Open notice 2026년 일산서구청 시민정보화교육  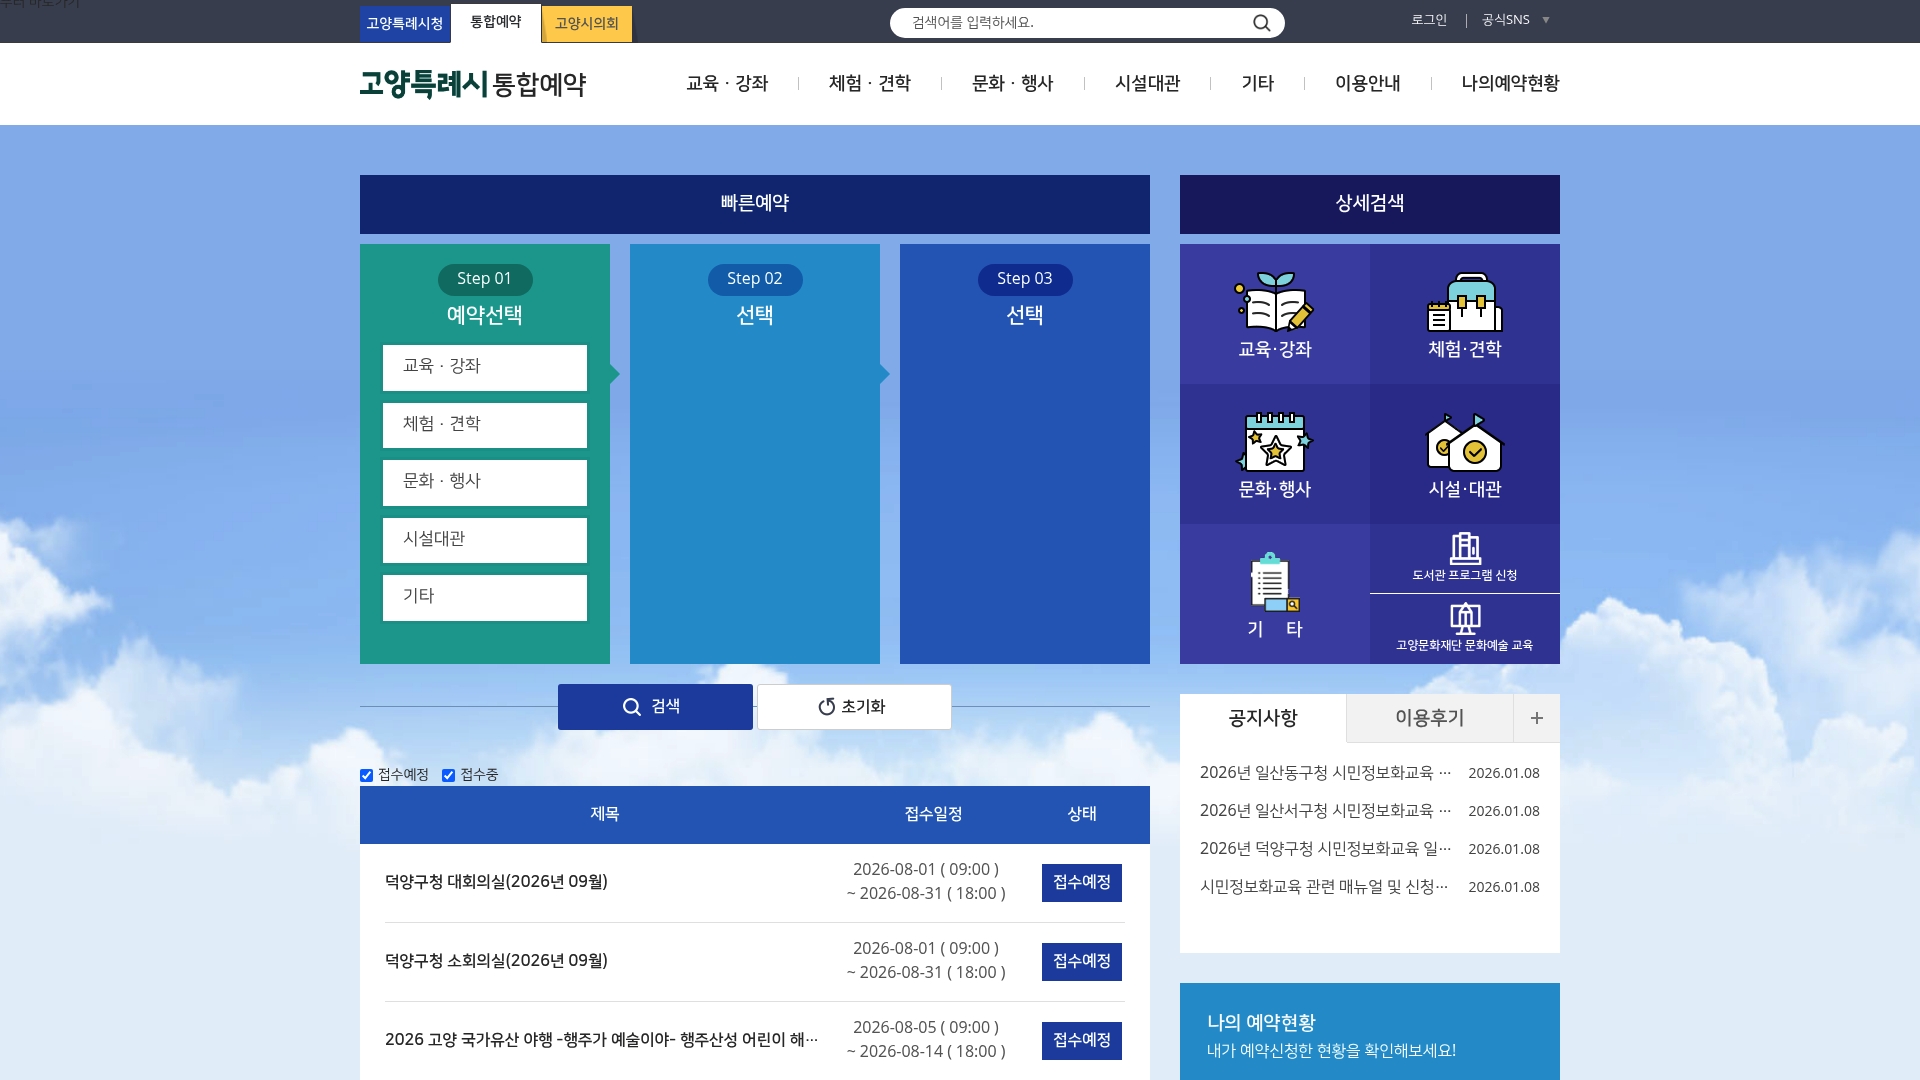coord(1325,811)
